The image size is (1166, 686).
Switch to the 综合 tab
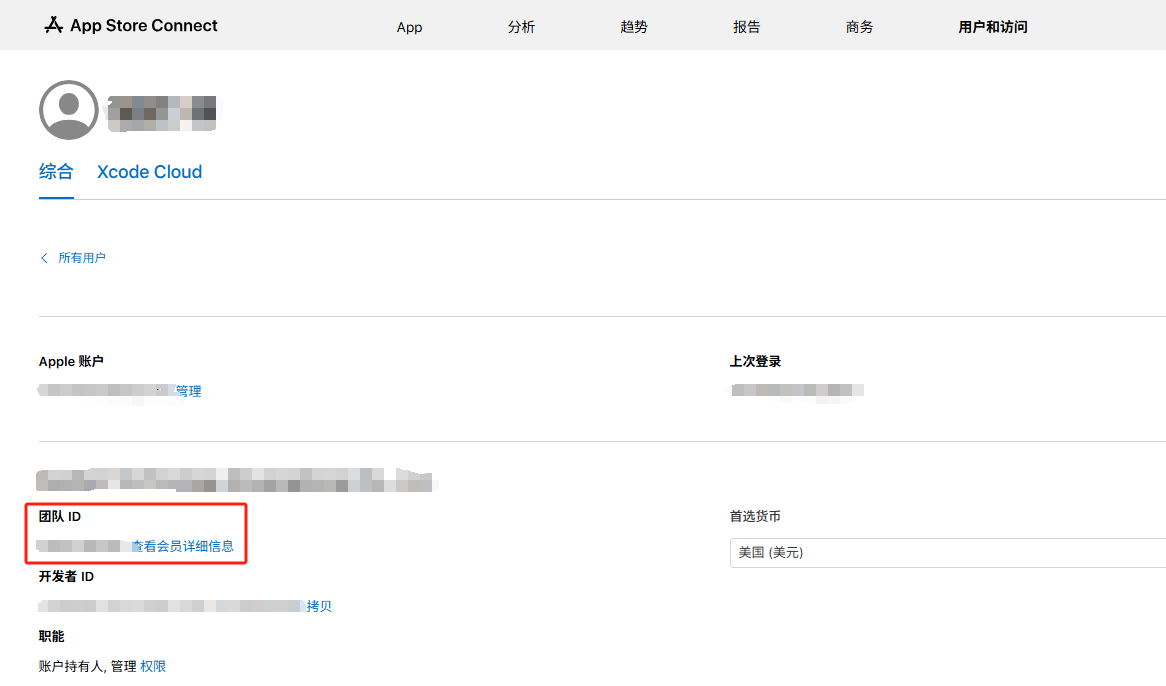pos(56,172)
